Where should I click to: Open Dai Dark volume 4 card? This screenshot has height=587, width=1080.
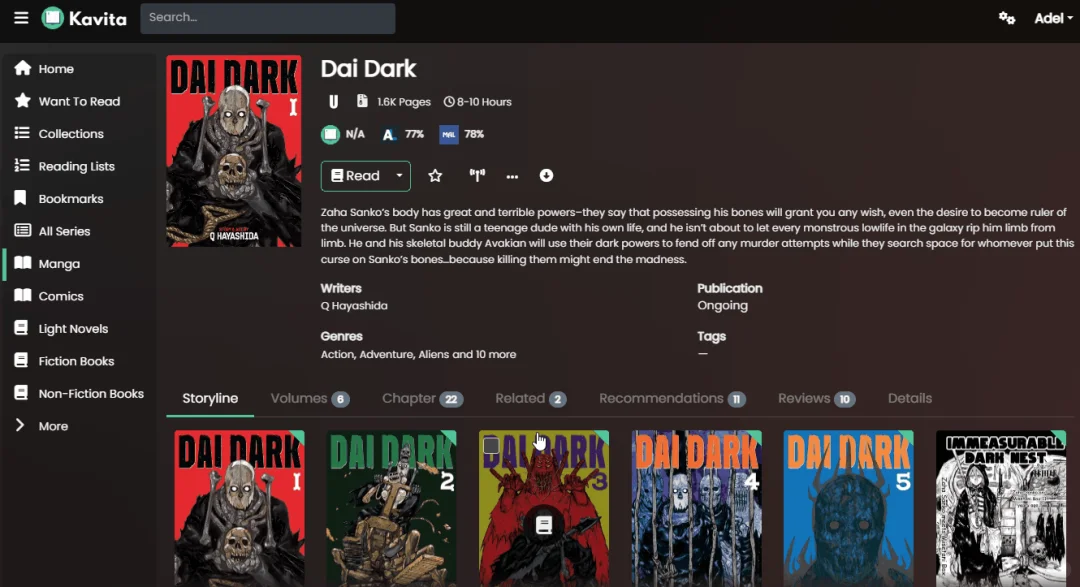[696, 508]
